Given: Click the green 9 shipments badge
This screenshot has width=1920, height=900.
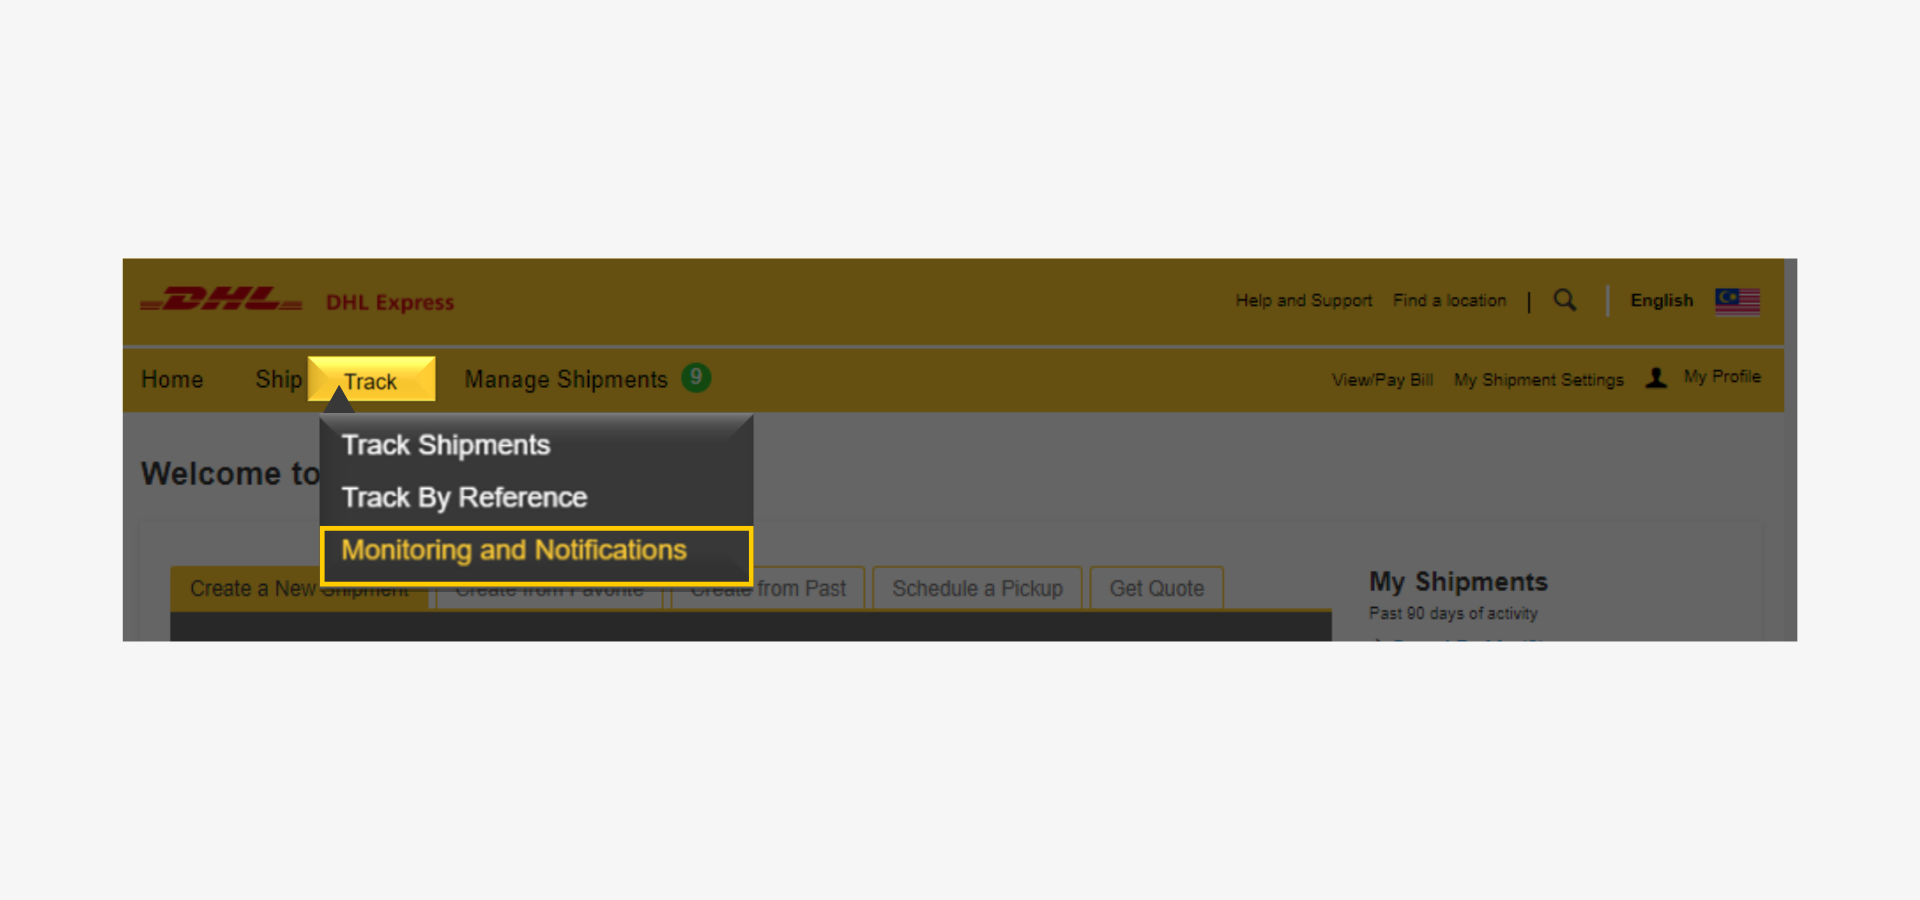Looking at the screenshot, I should tap(696, 377).
